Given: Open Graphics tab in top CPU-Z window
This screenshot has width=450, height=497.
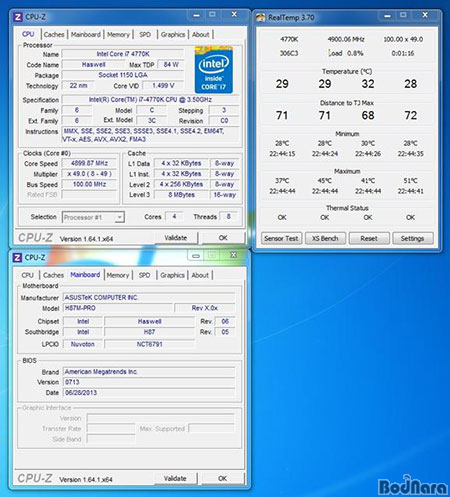Looking at the screenshot, I should (173, 34).
